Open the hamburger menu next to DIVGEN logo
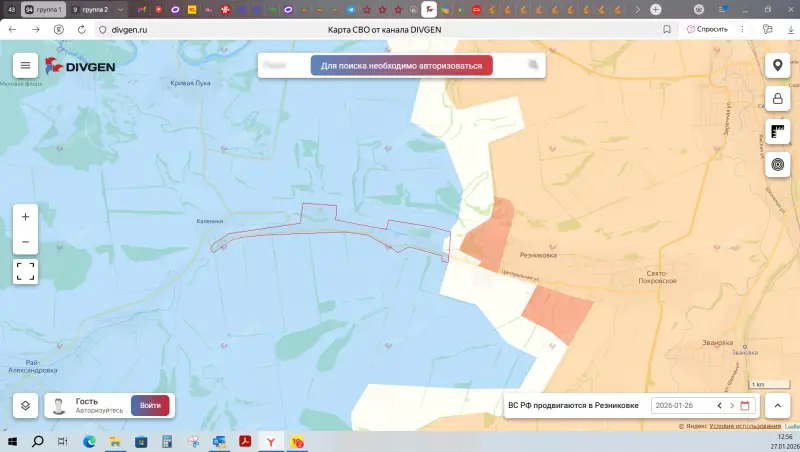This screenshot has width=800, height=452. 25,66
